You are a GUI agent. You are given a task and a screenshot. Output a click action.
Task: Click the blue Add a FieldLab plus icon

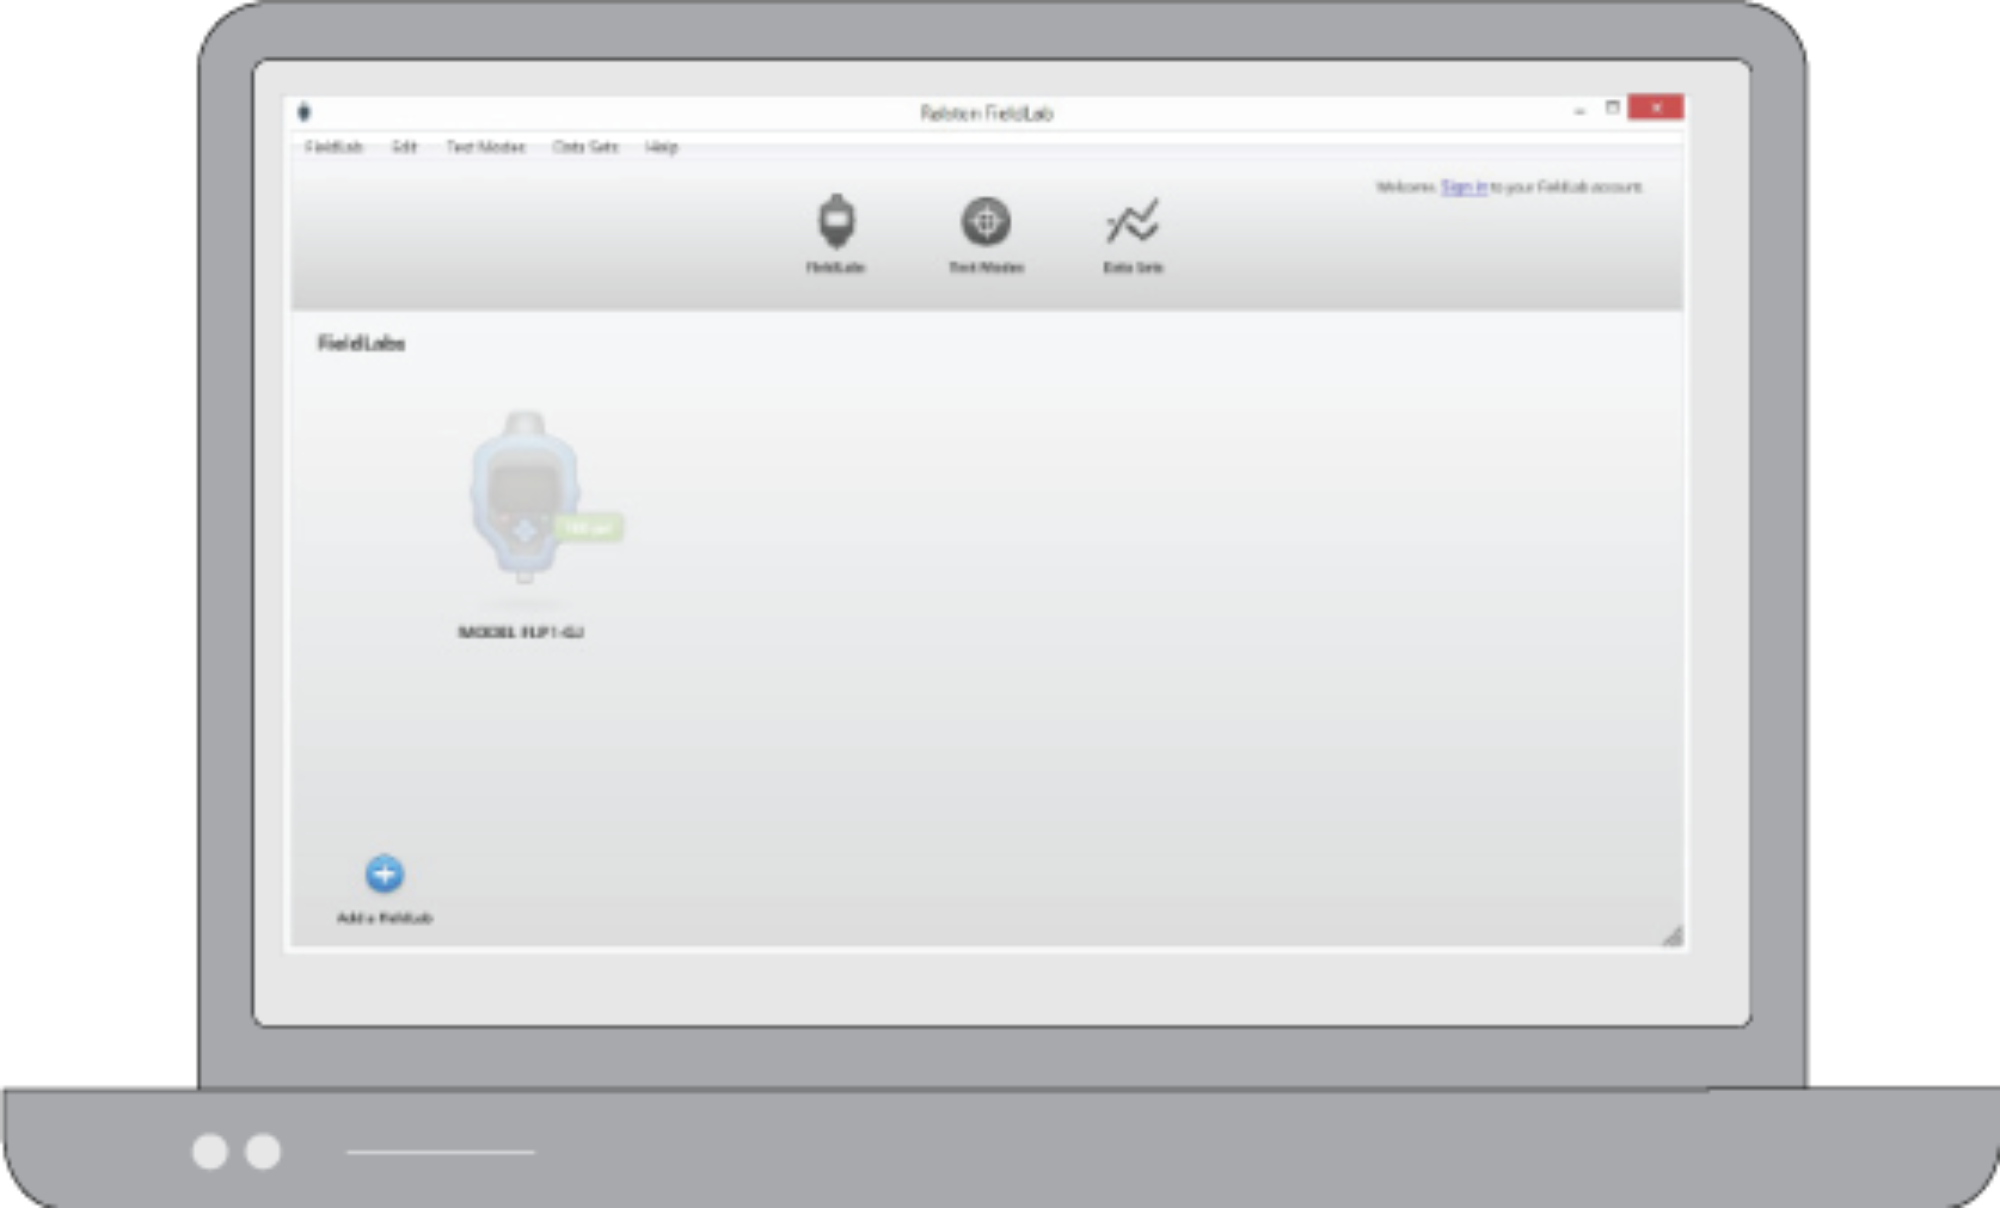tap(384, 874)
